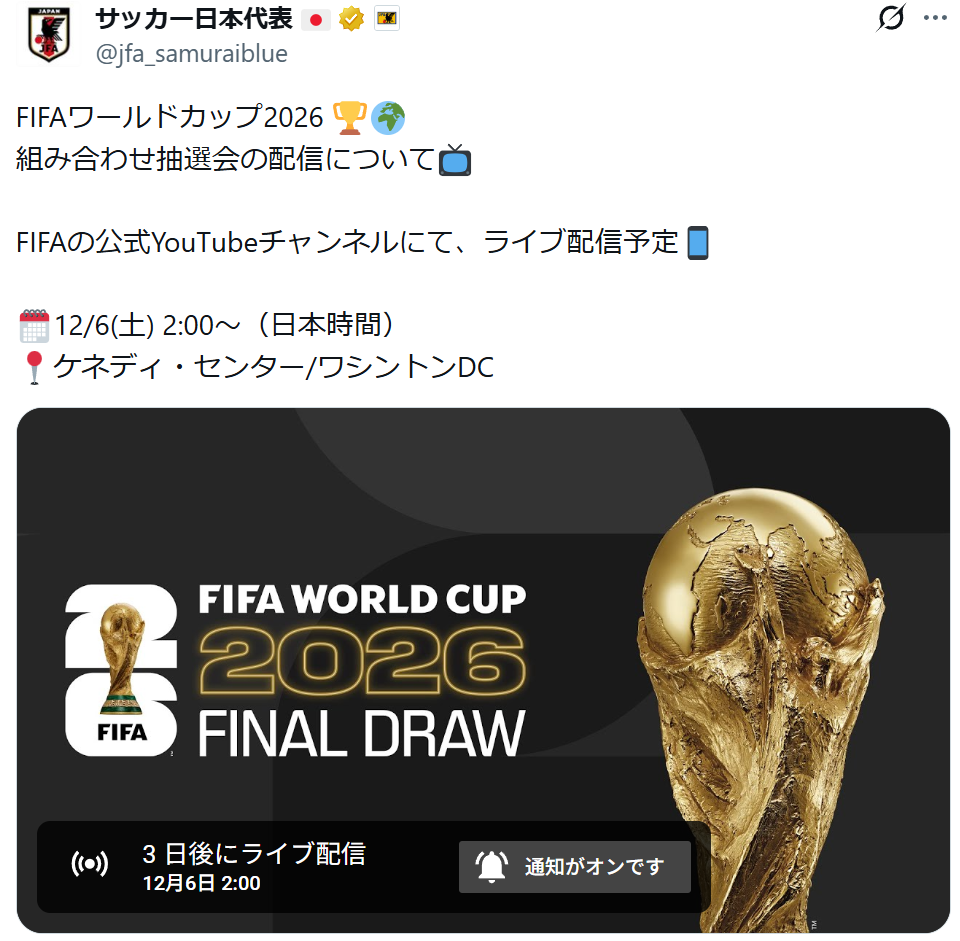Click the television emoji in the tweet
Image resolution: width=960 pixels, height=941 pixels.
click(455, 160)
